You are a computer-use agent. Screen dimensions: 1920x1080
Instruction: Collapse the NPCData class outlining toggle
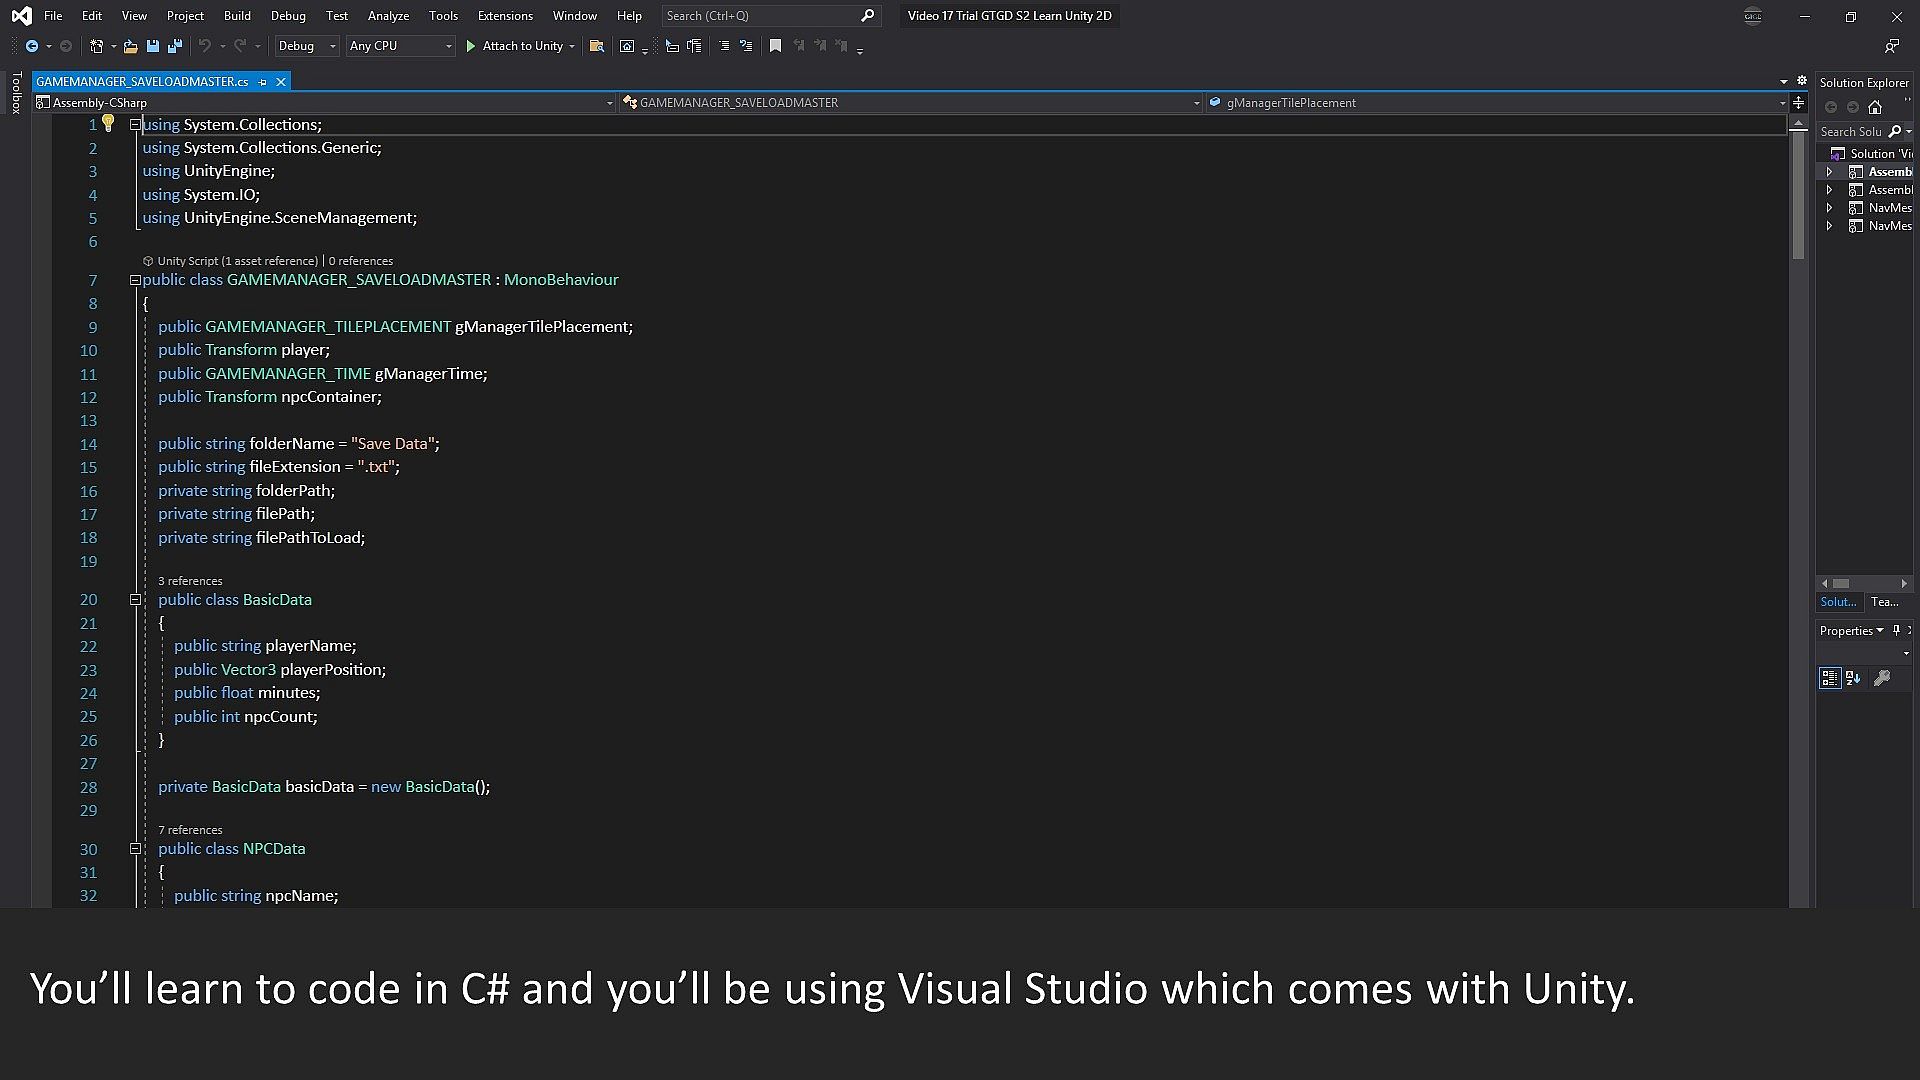click(x=135, y=849)
